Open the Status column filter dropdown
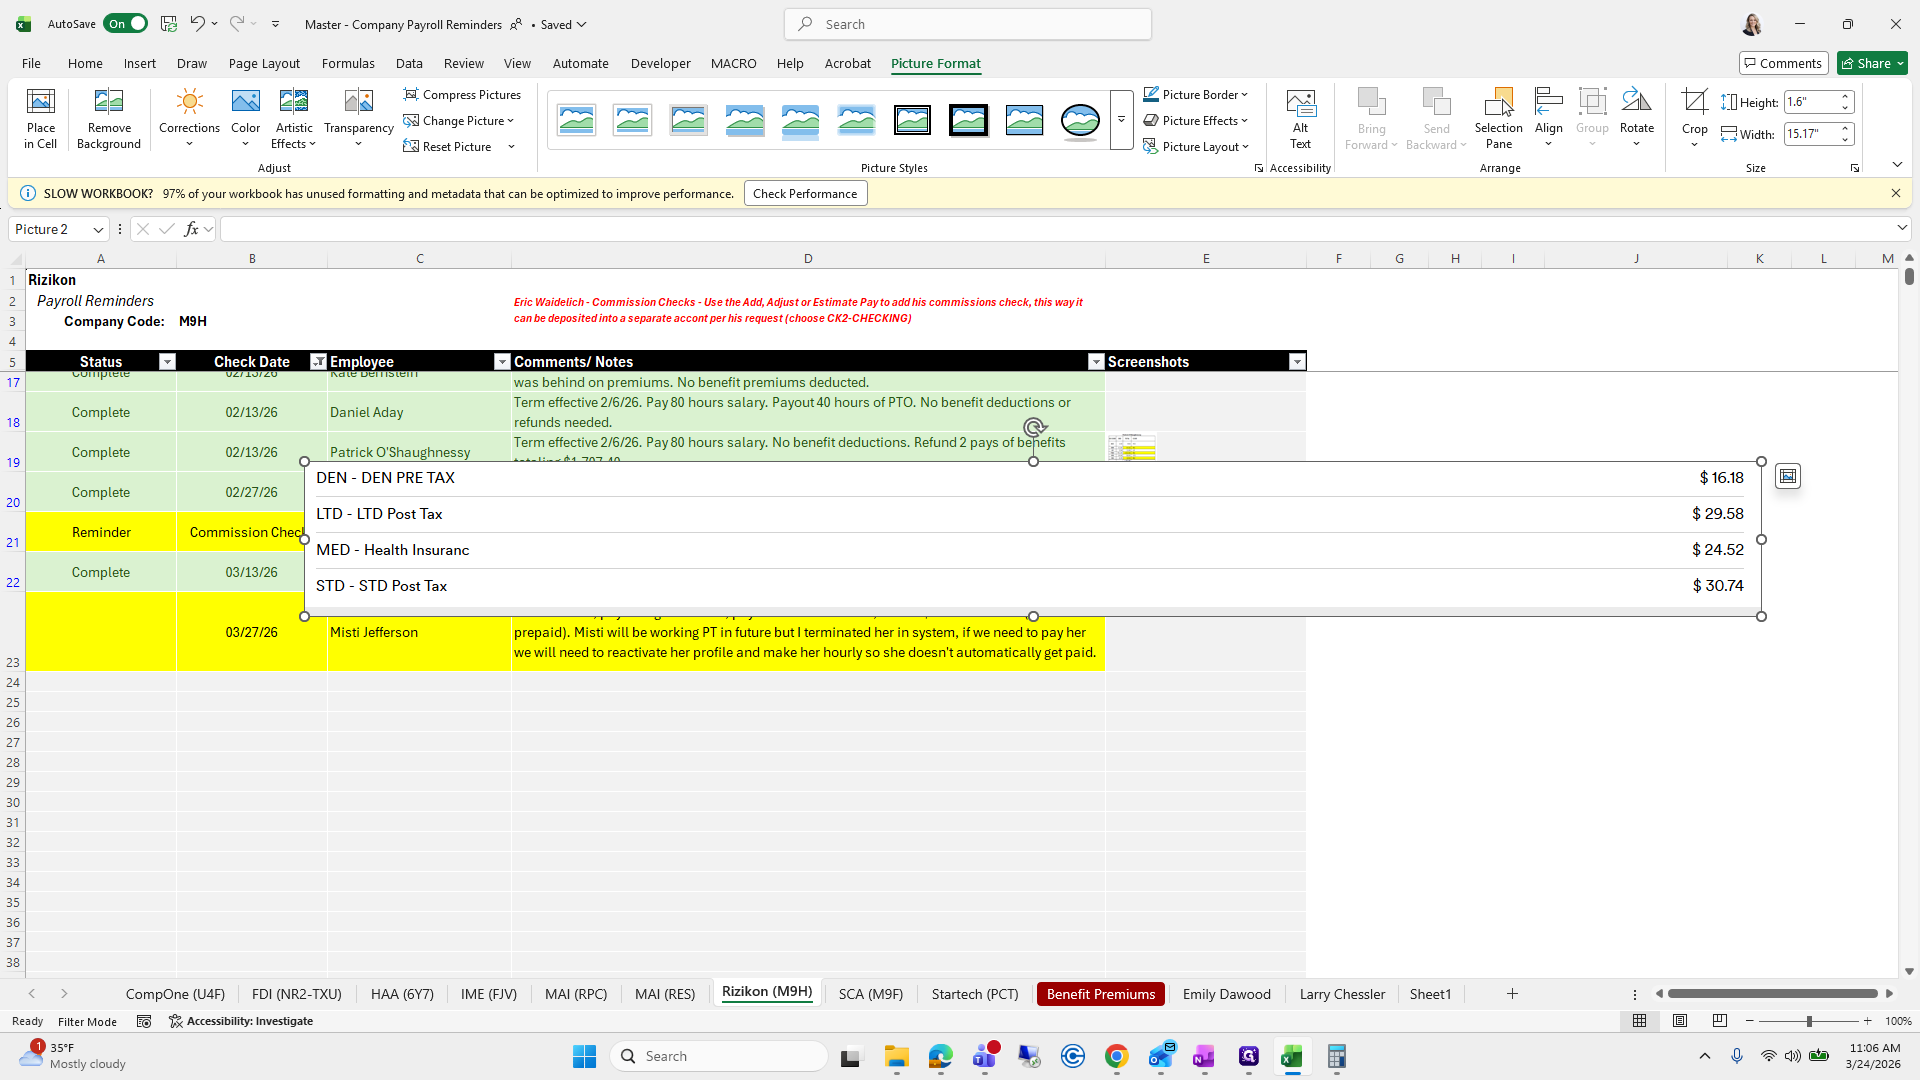The height and width of the screenshot is (1080, 1920). [x=167, y=362]
